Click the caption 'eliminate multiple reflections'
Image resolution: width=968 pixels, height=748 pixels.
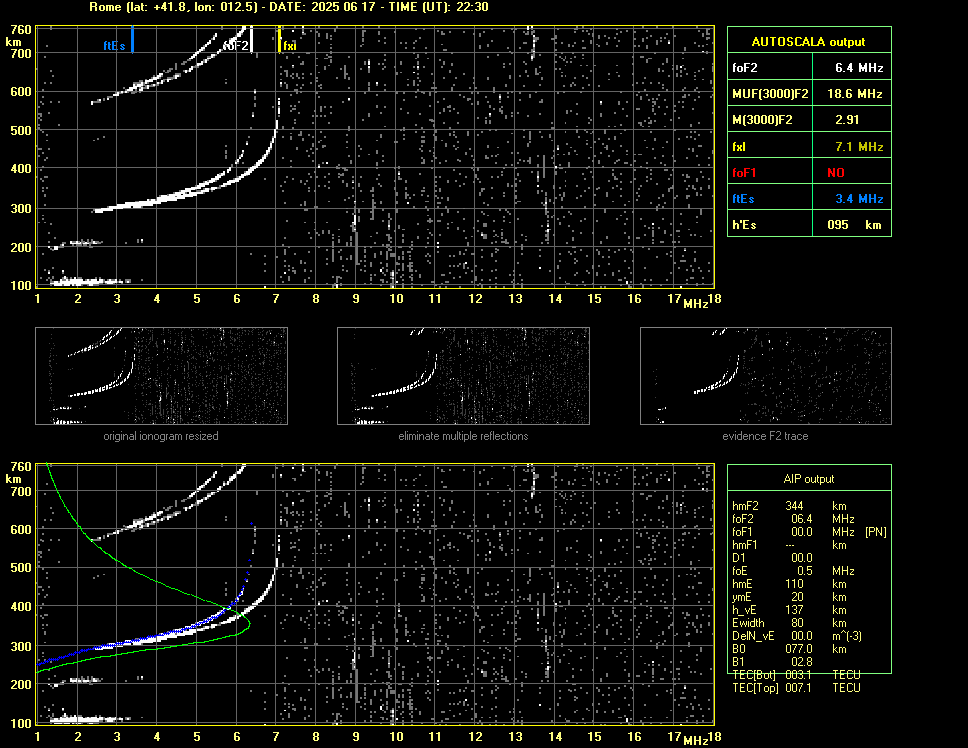[x=463, y=436]
